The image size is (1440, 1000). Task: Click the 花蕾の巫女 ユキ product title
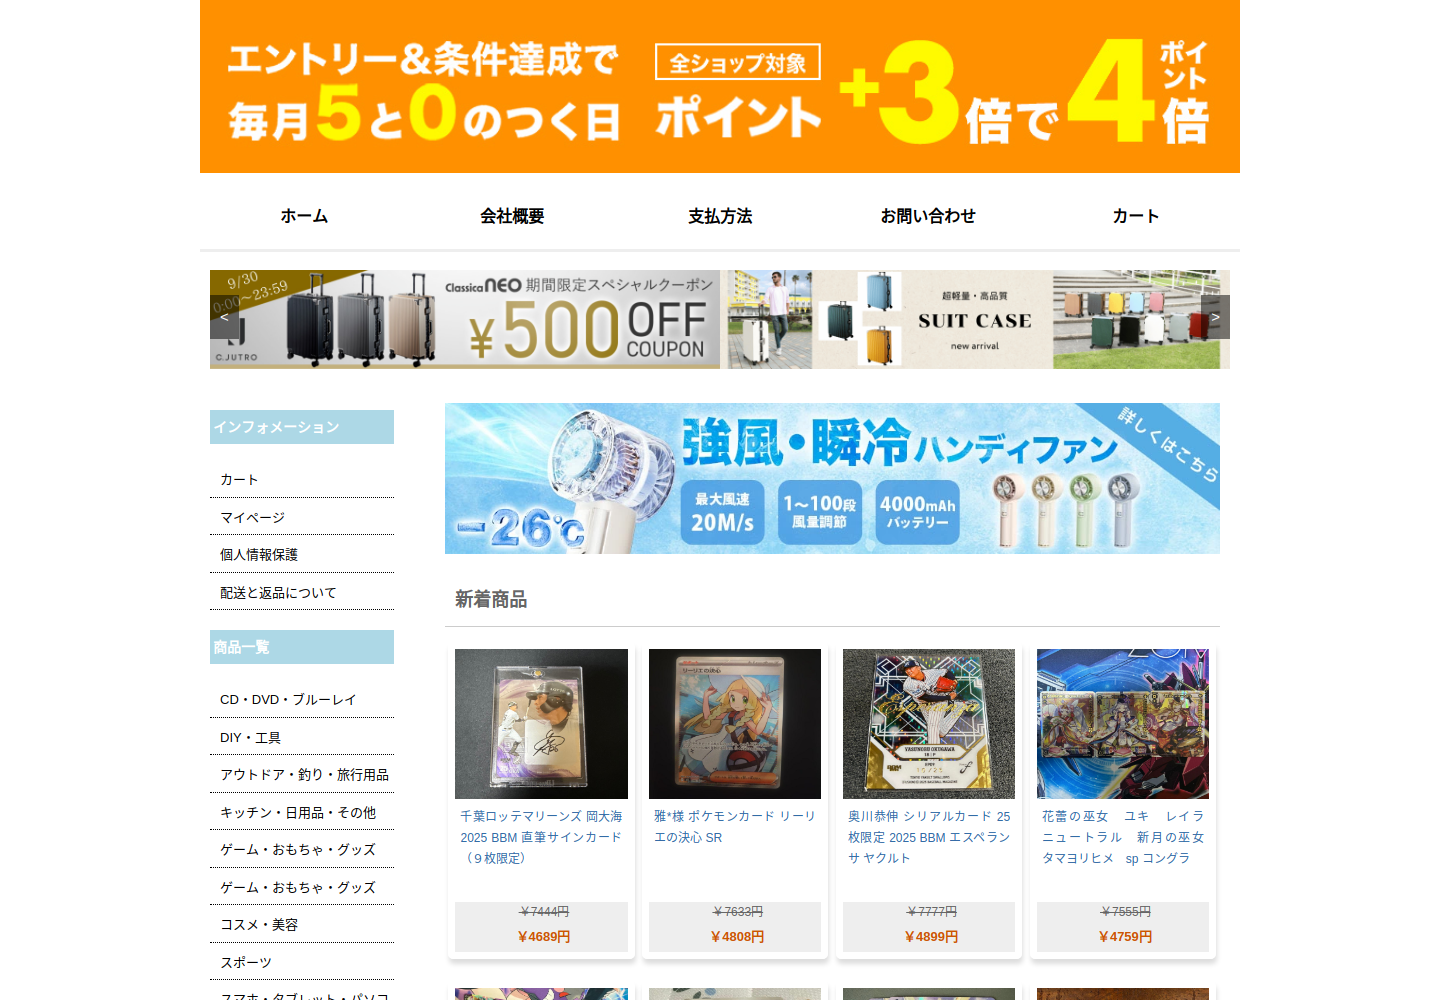tap(1123, 837)
